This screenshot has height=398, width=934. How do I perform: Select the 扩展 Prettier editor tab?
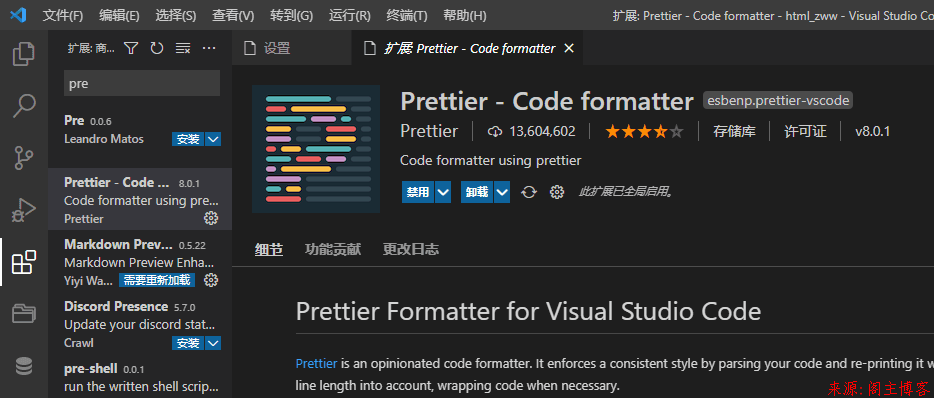pos(468,48)
